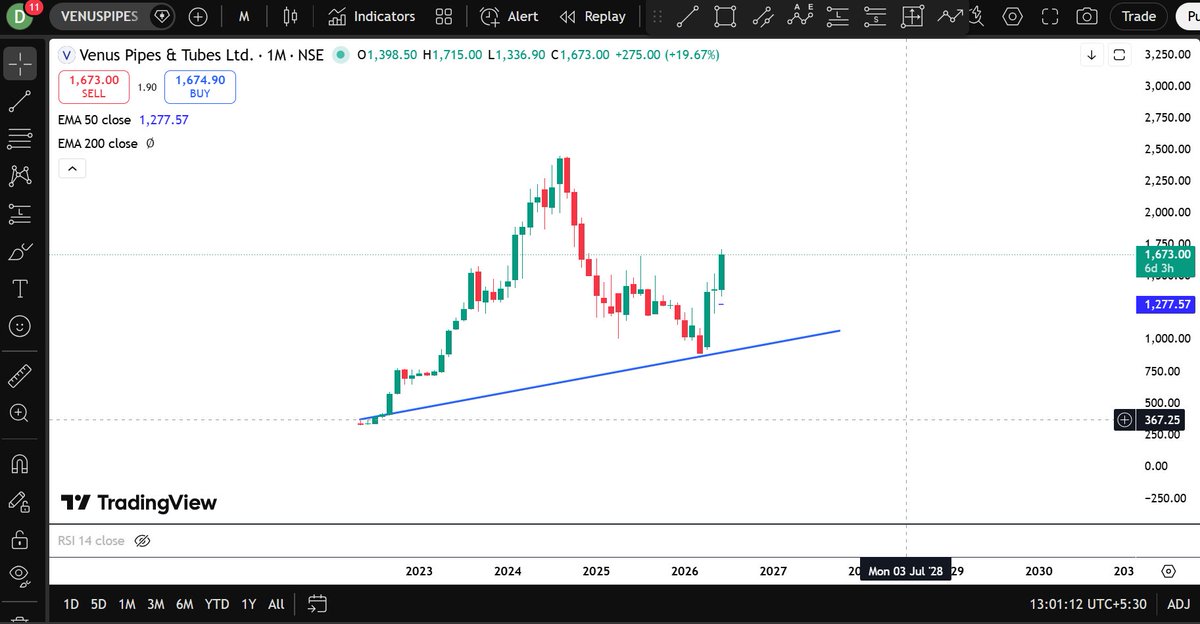The image size is (1200, 624).
Task: Toggle RSI 14 indicator visibility eye
Action: [141, 541]
